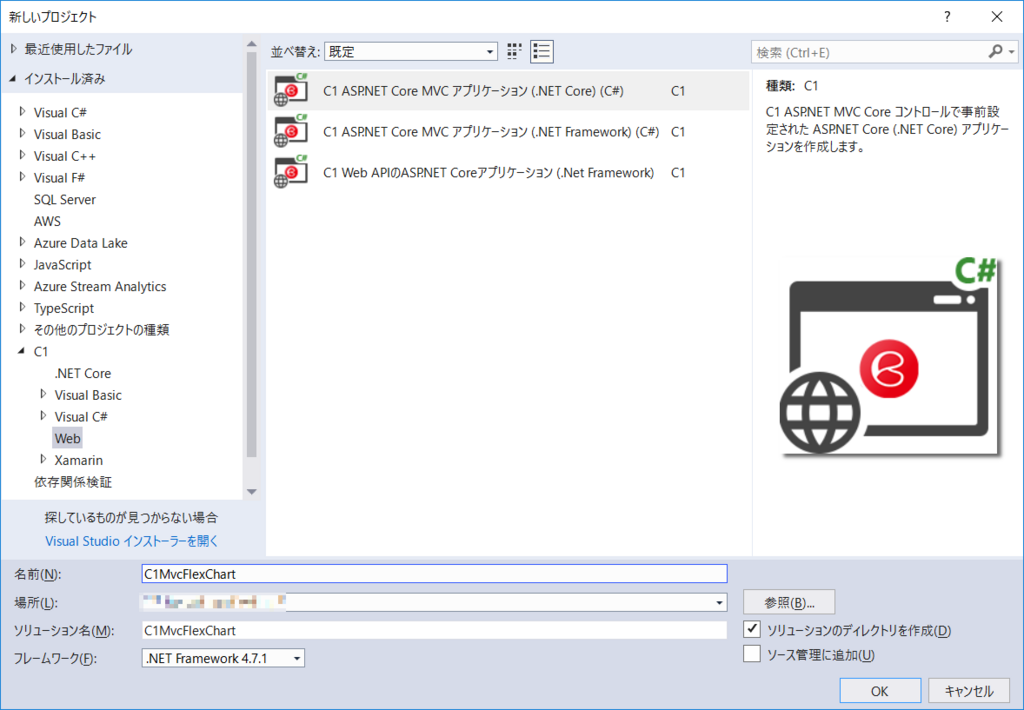Click the C1 ASP.NET Core MVC (.NET Framework) template icon
1024x710 pixels.
291,131
